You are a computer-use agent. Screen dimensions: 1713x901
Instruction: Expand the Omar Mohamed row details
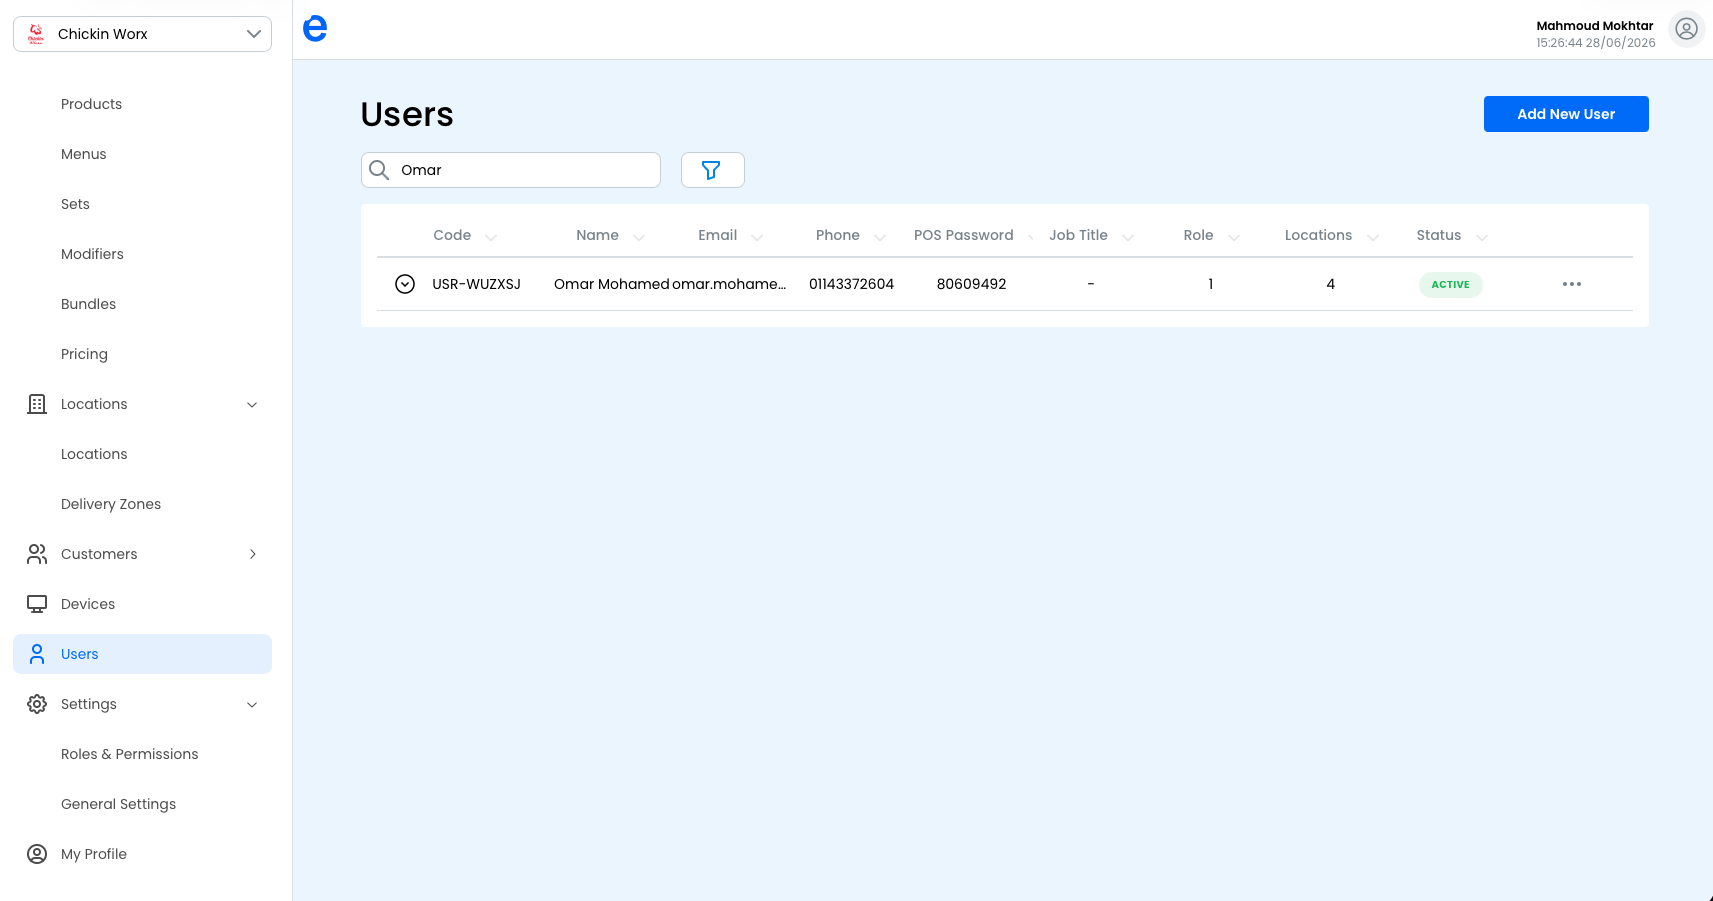point(405,284)
